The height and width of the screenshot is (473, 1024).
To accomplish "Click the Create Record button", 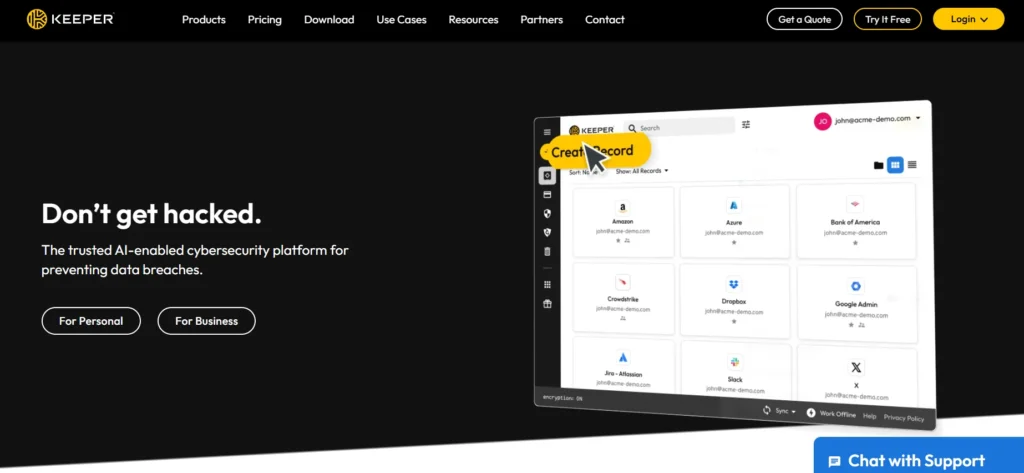I will tap(597, 151).
